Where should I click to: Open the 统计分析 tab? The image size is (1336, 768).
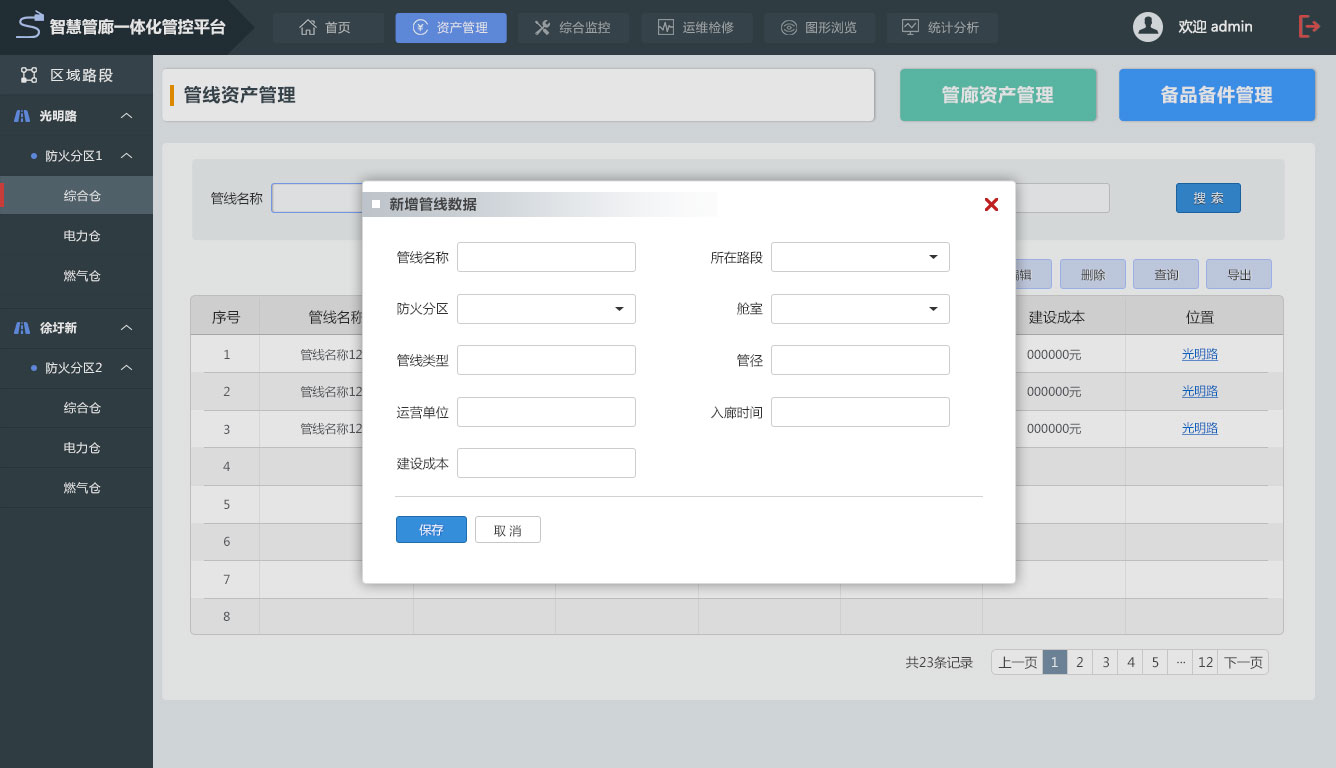(x=941, y=28)
